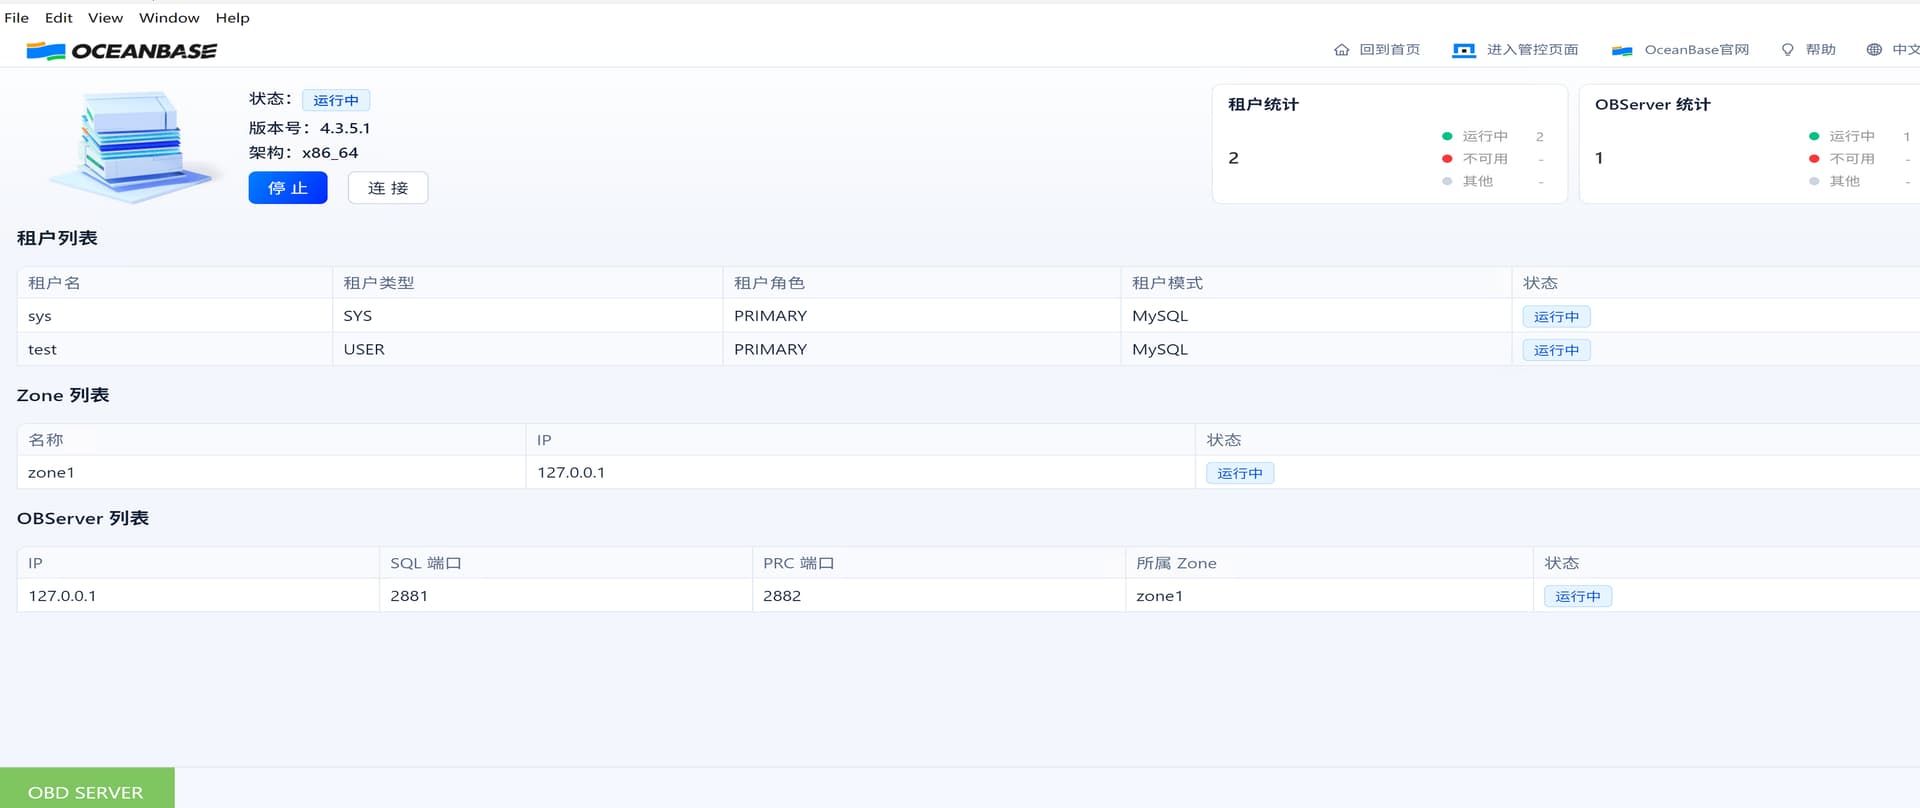Image resolution: width=1920 pixels, height=808 pixels.
Task: Switch language via 中文 selector
Action: coord(1905,50)
